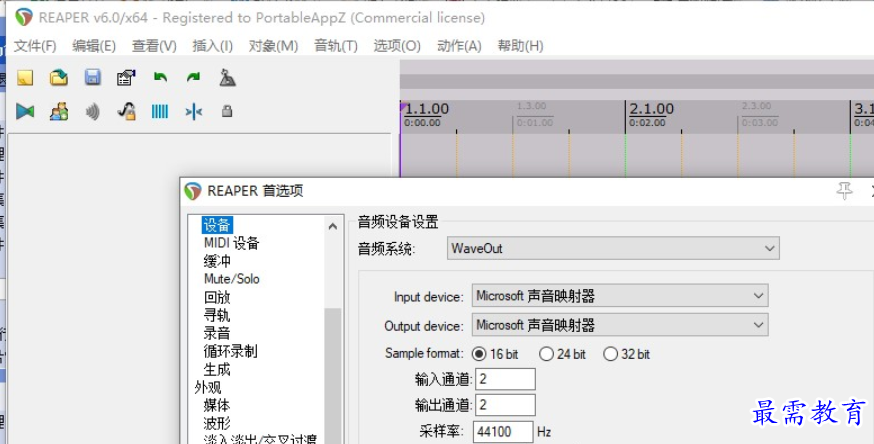Click the 2.3.00 timeline ruler marker
Viewport: 874px width, 444px height.
pyautogui.click(x=756, y=106)
